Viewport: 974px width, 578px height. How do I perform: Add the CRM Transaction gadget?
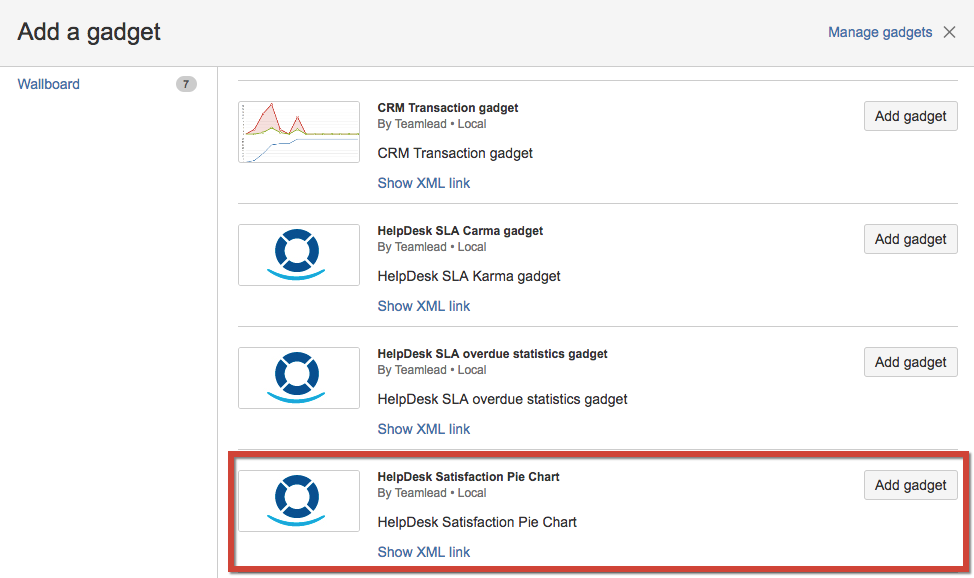pos(910,116)
